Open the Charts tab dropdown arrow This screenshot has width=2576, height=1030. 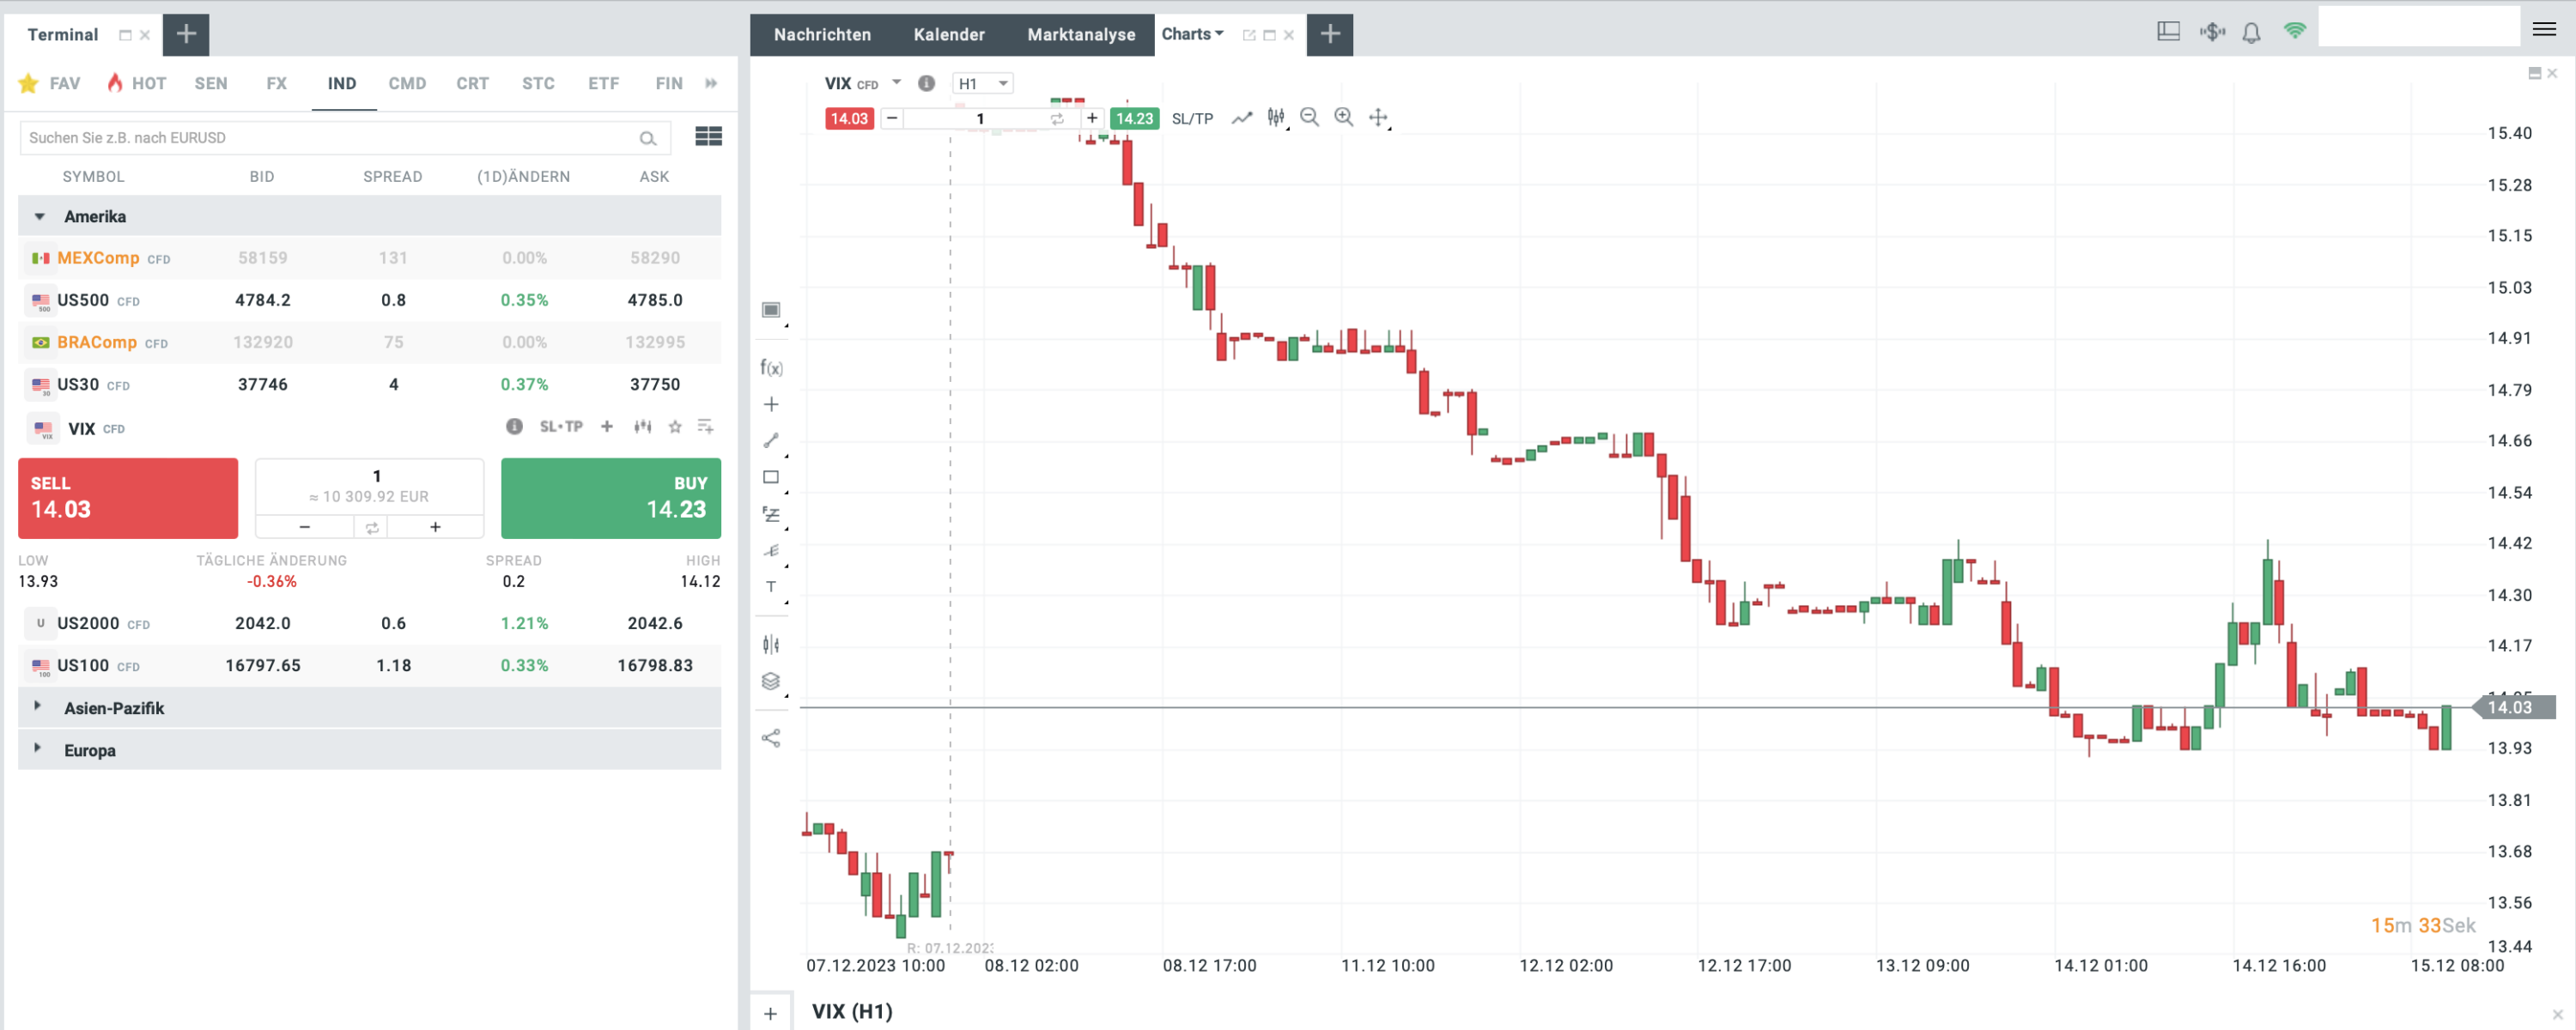click(1219, 34)
